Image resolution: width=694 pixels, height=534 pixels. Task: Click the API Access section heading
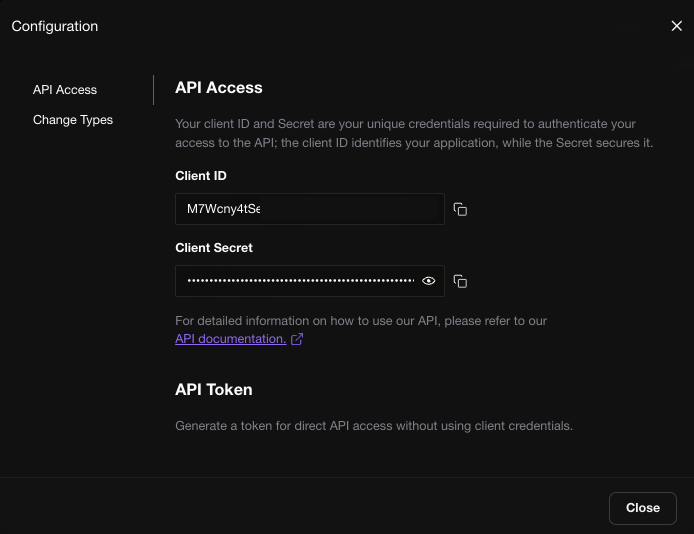219,88
